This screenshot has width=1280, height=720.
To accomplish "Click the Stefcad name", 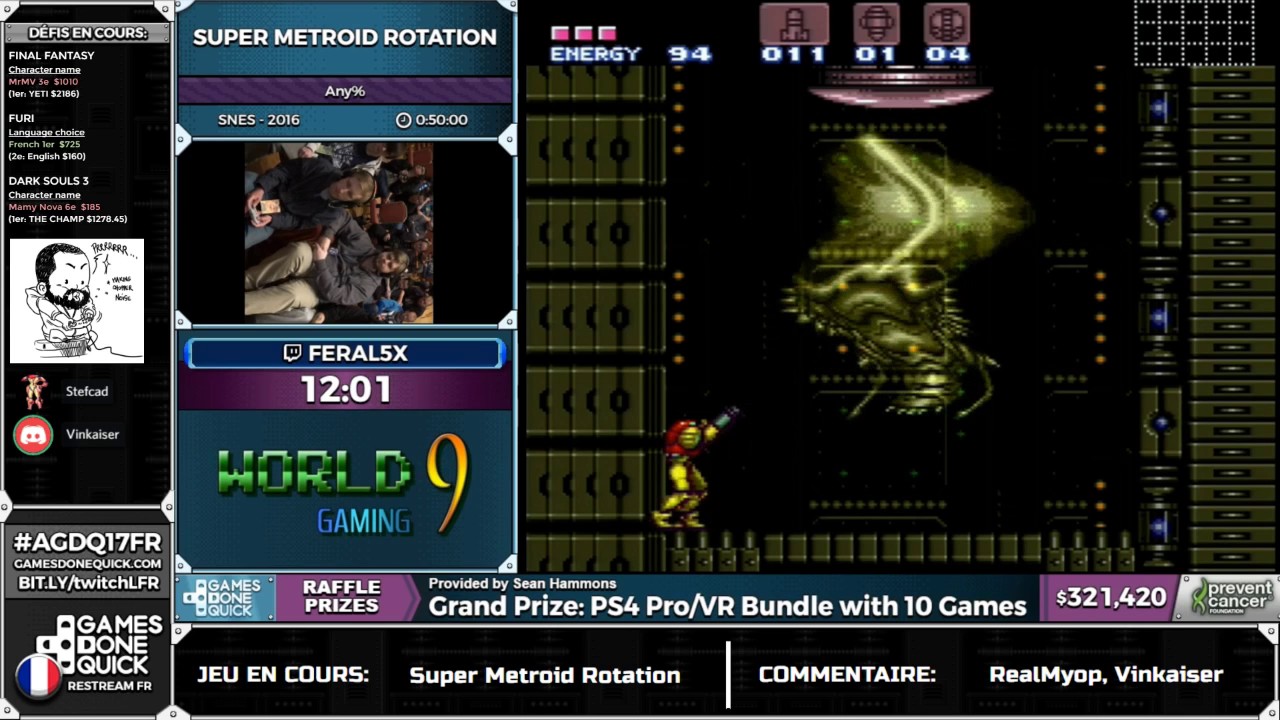I will [x=87, y=392].
